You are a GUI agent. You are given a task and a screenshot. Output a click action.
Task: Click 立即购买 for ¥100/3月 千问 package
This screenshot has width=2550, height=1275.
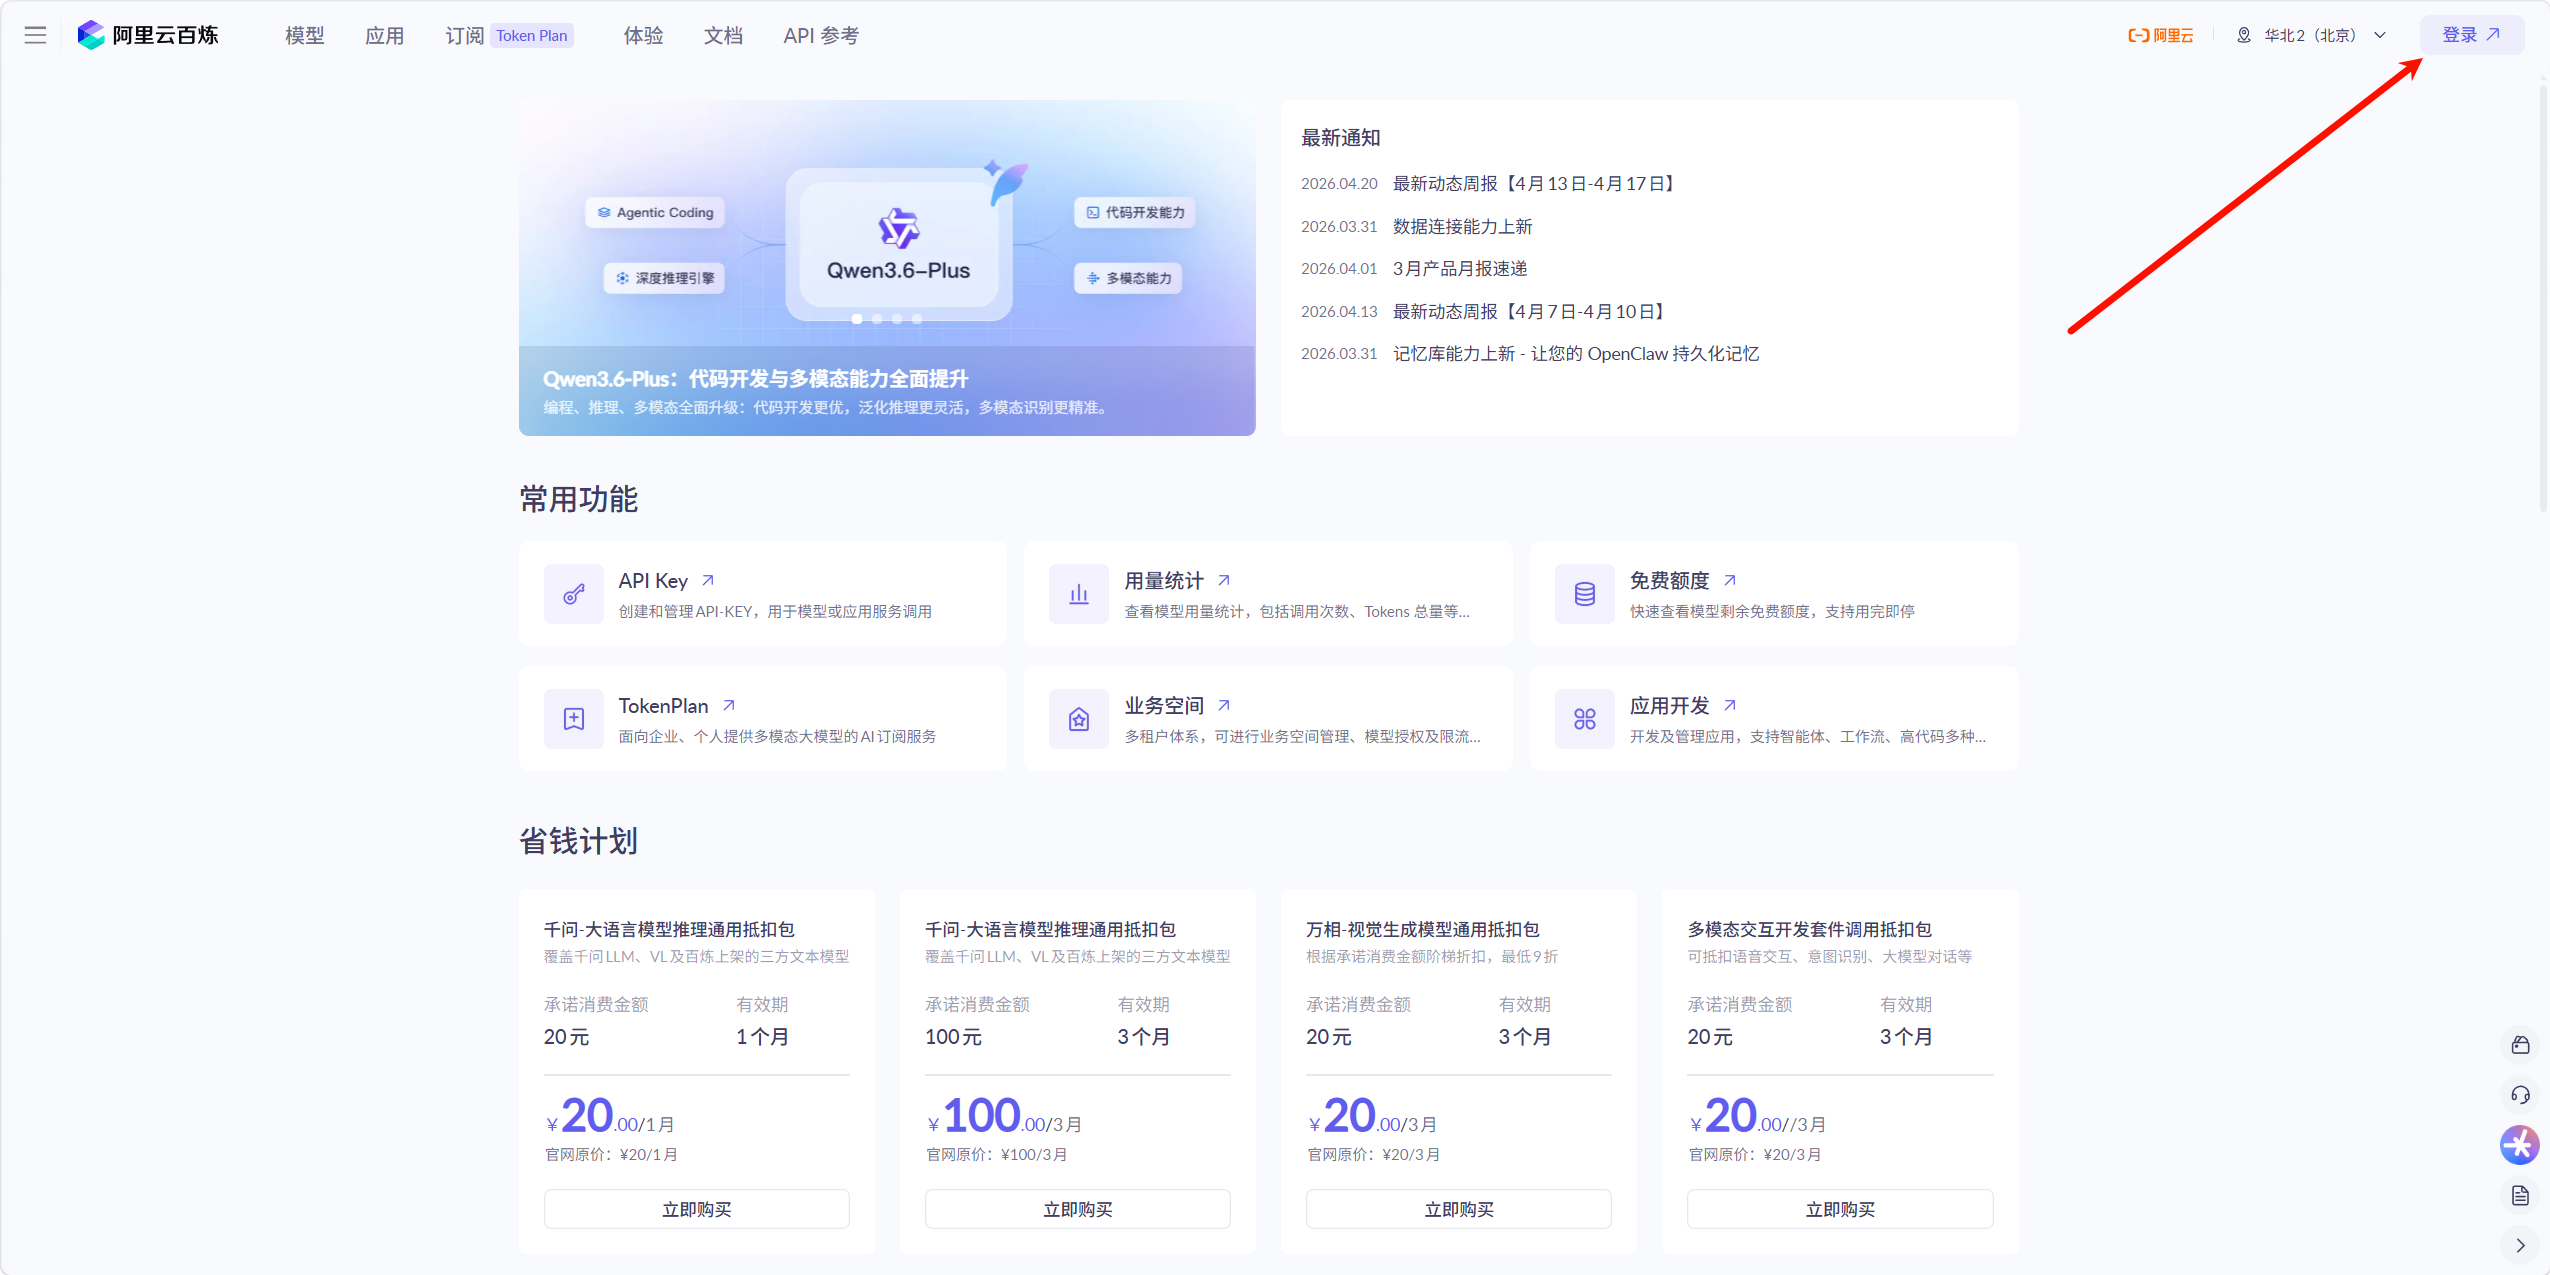coord(1078,1209)
